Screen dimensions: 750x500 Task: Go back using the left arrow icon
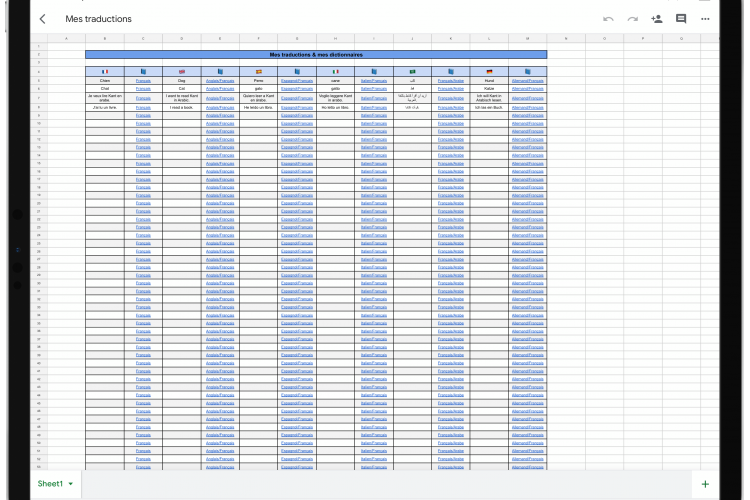coord(43,19)
